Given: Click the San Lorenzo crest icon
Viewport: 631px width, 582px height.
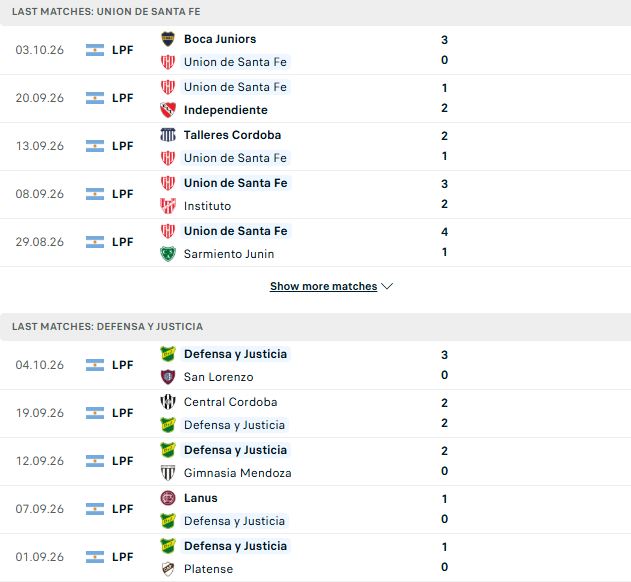Looking at the screenshot, I should pyautogui.click(x=168, y=377).
